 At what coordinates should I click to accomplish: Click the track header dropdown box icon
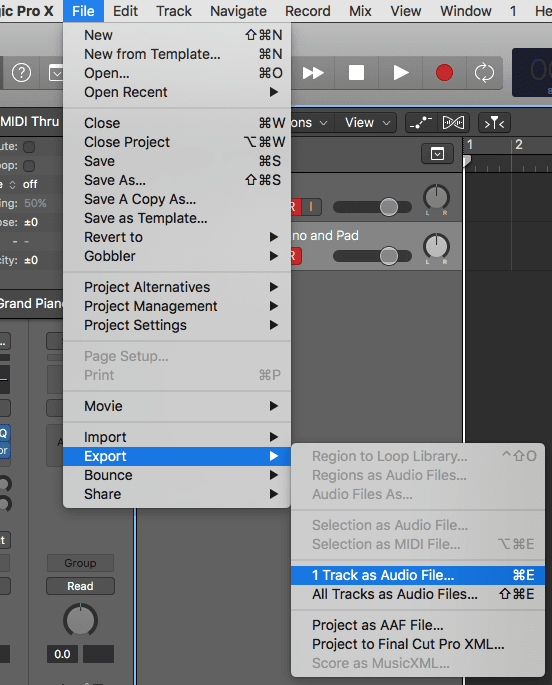click(437, 154)
